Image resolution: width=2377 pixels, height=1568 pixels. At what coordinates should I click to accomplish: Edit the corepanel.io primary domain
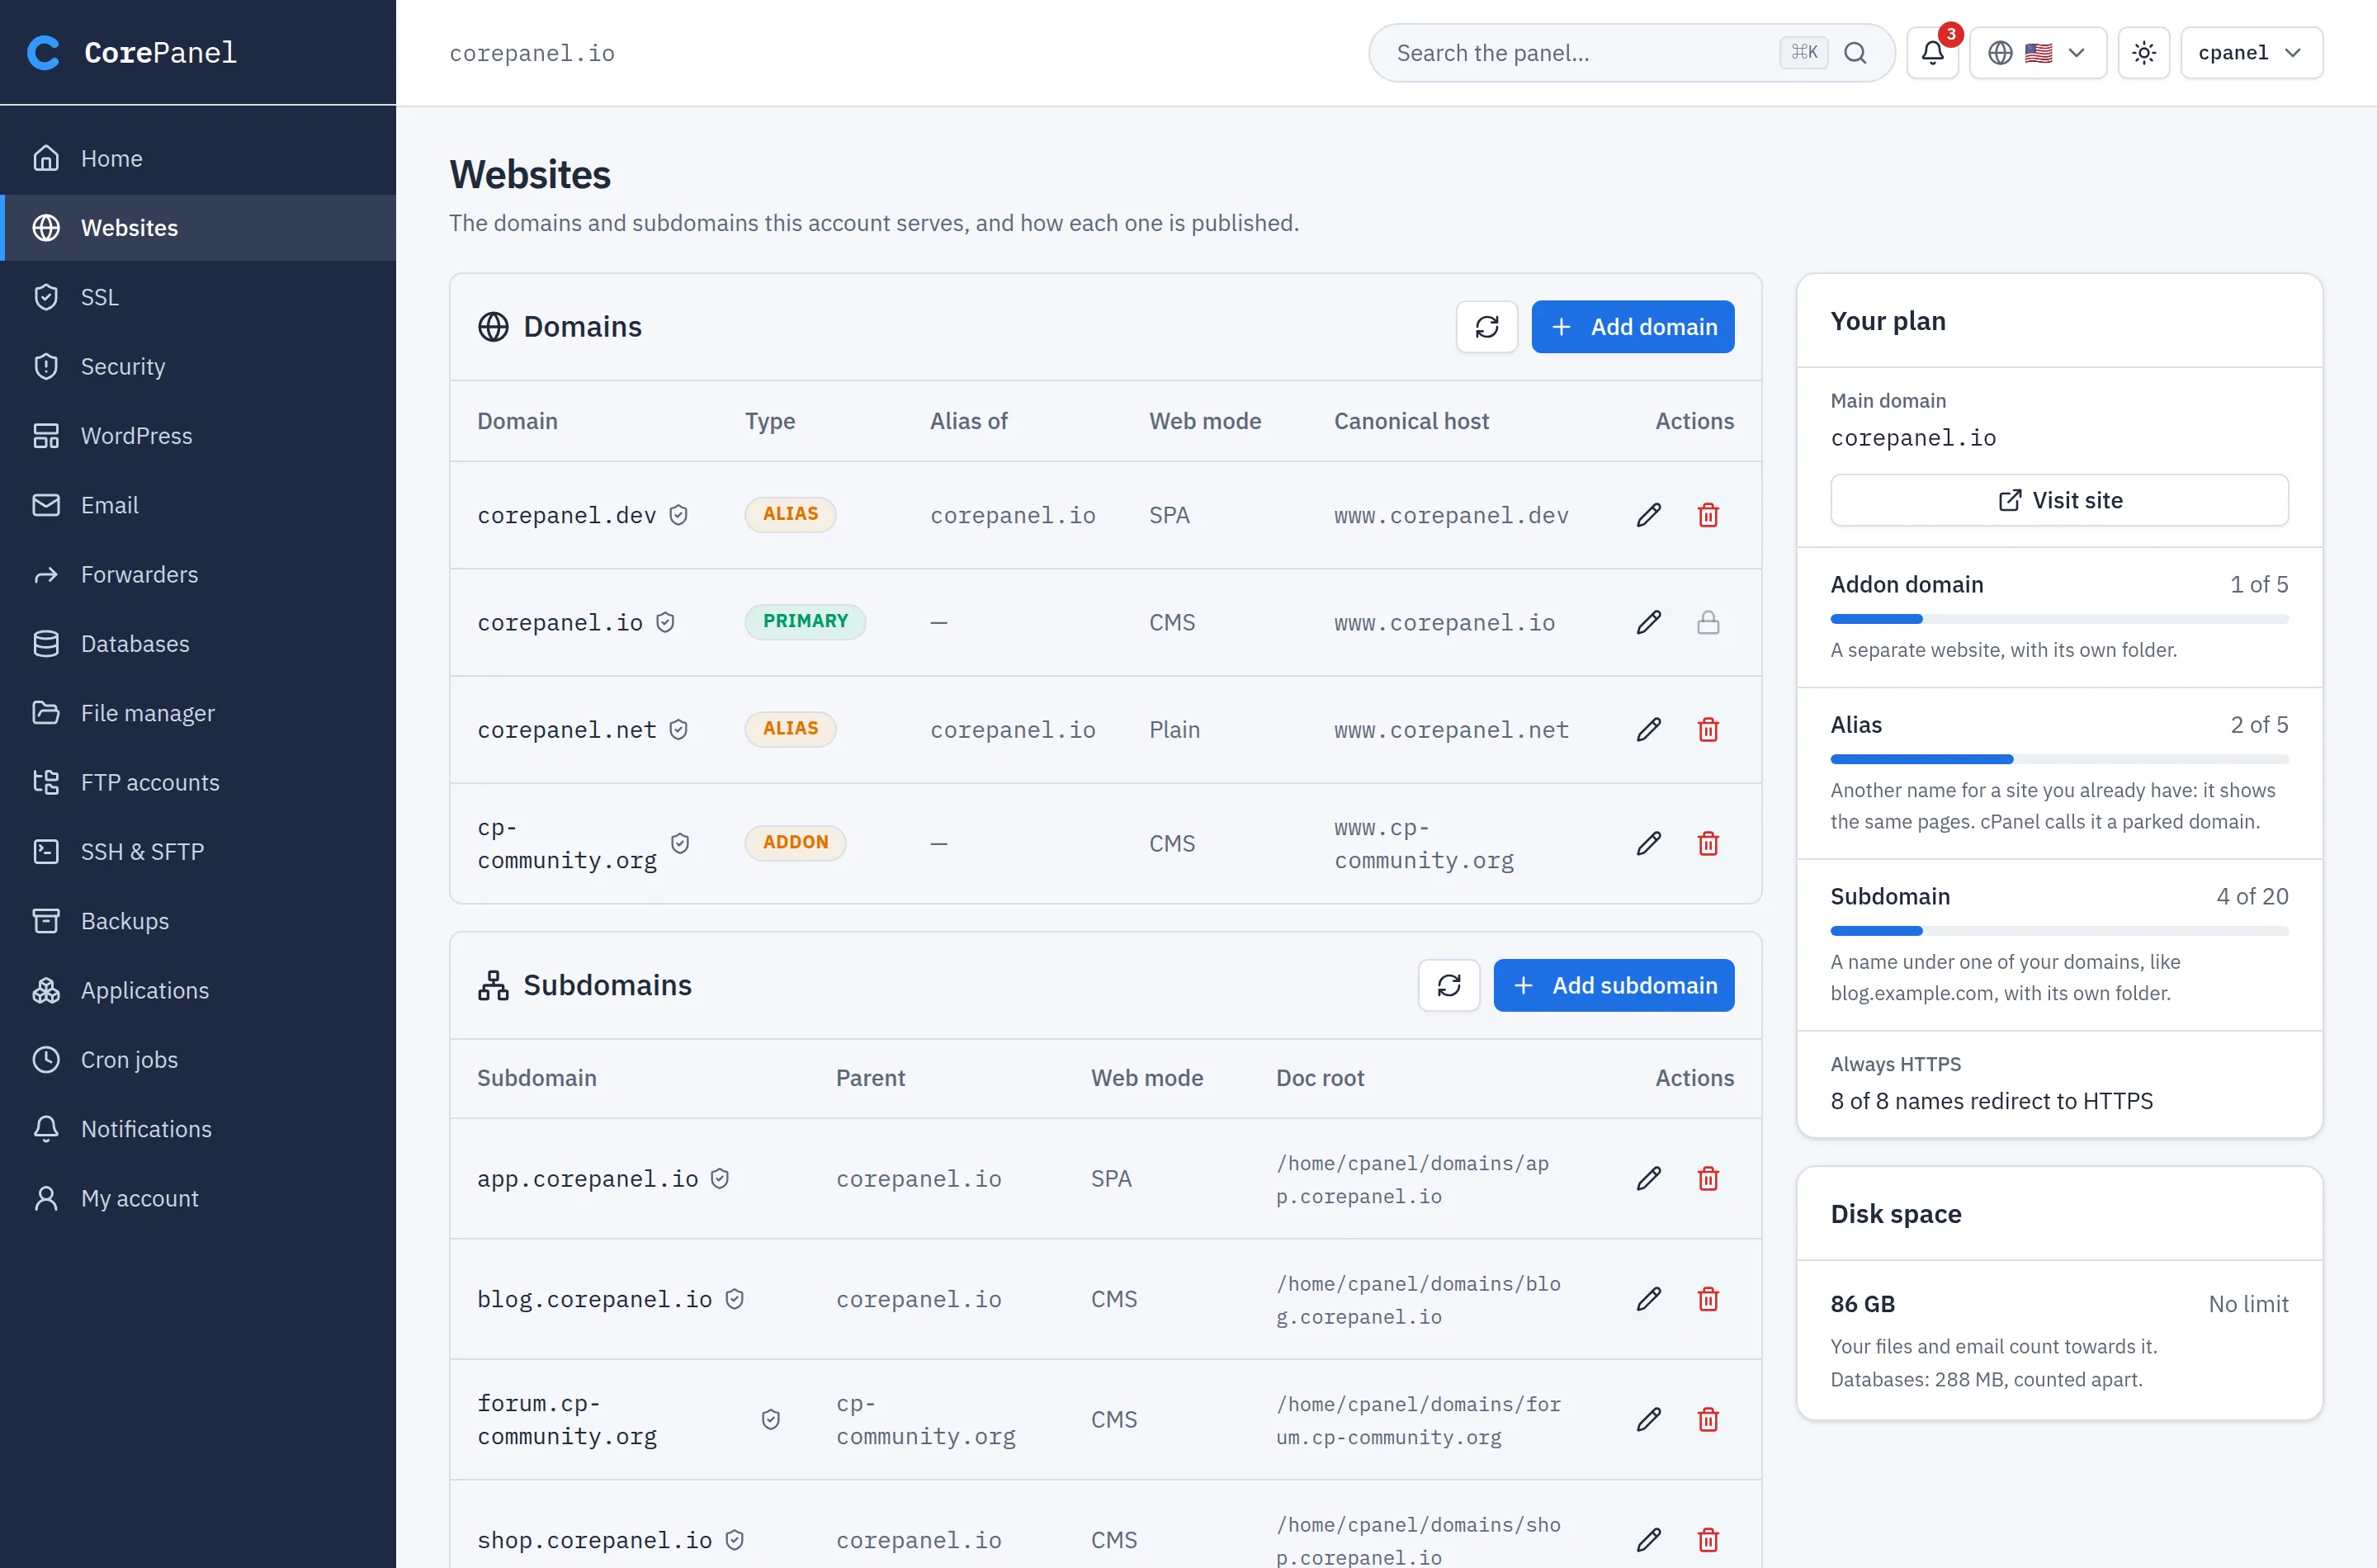[1648, 622]
